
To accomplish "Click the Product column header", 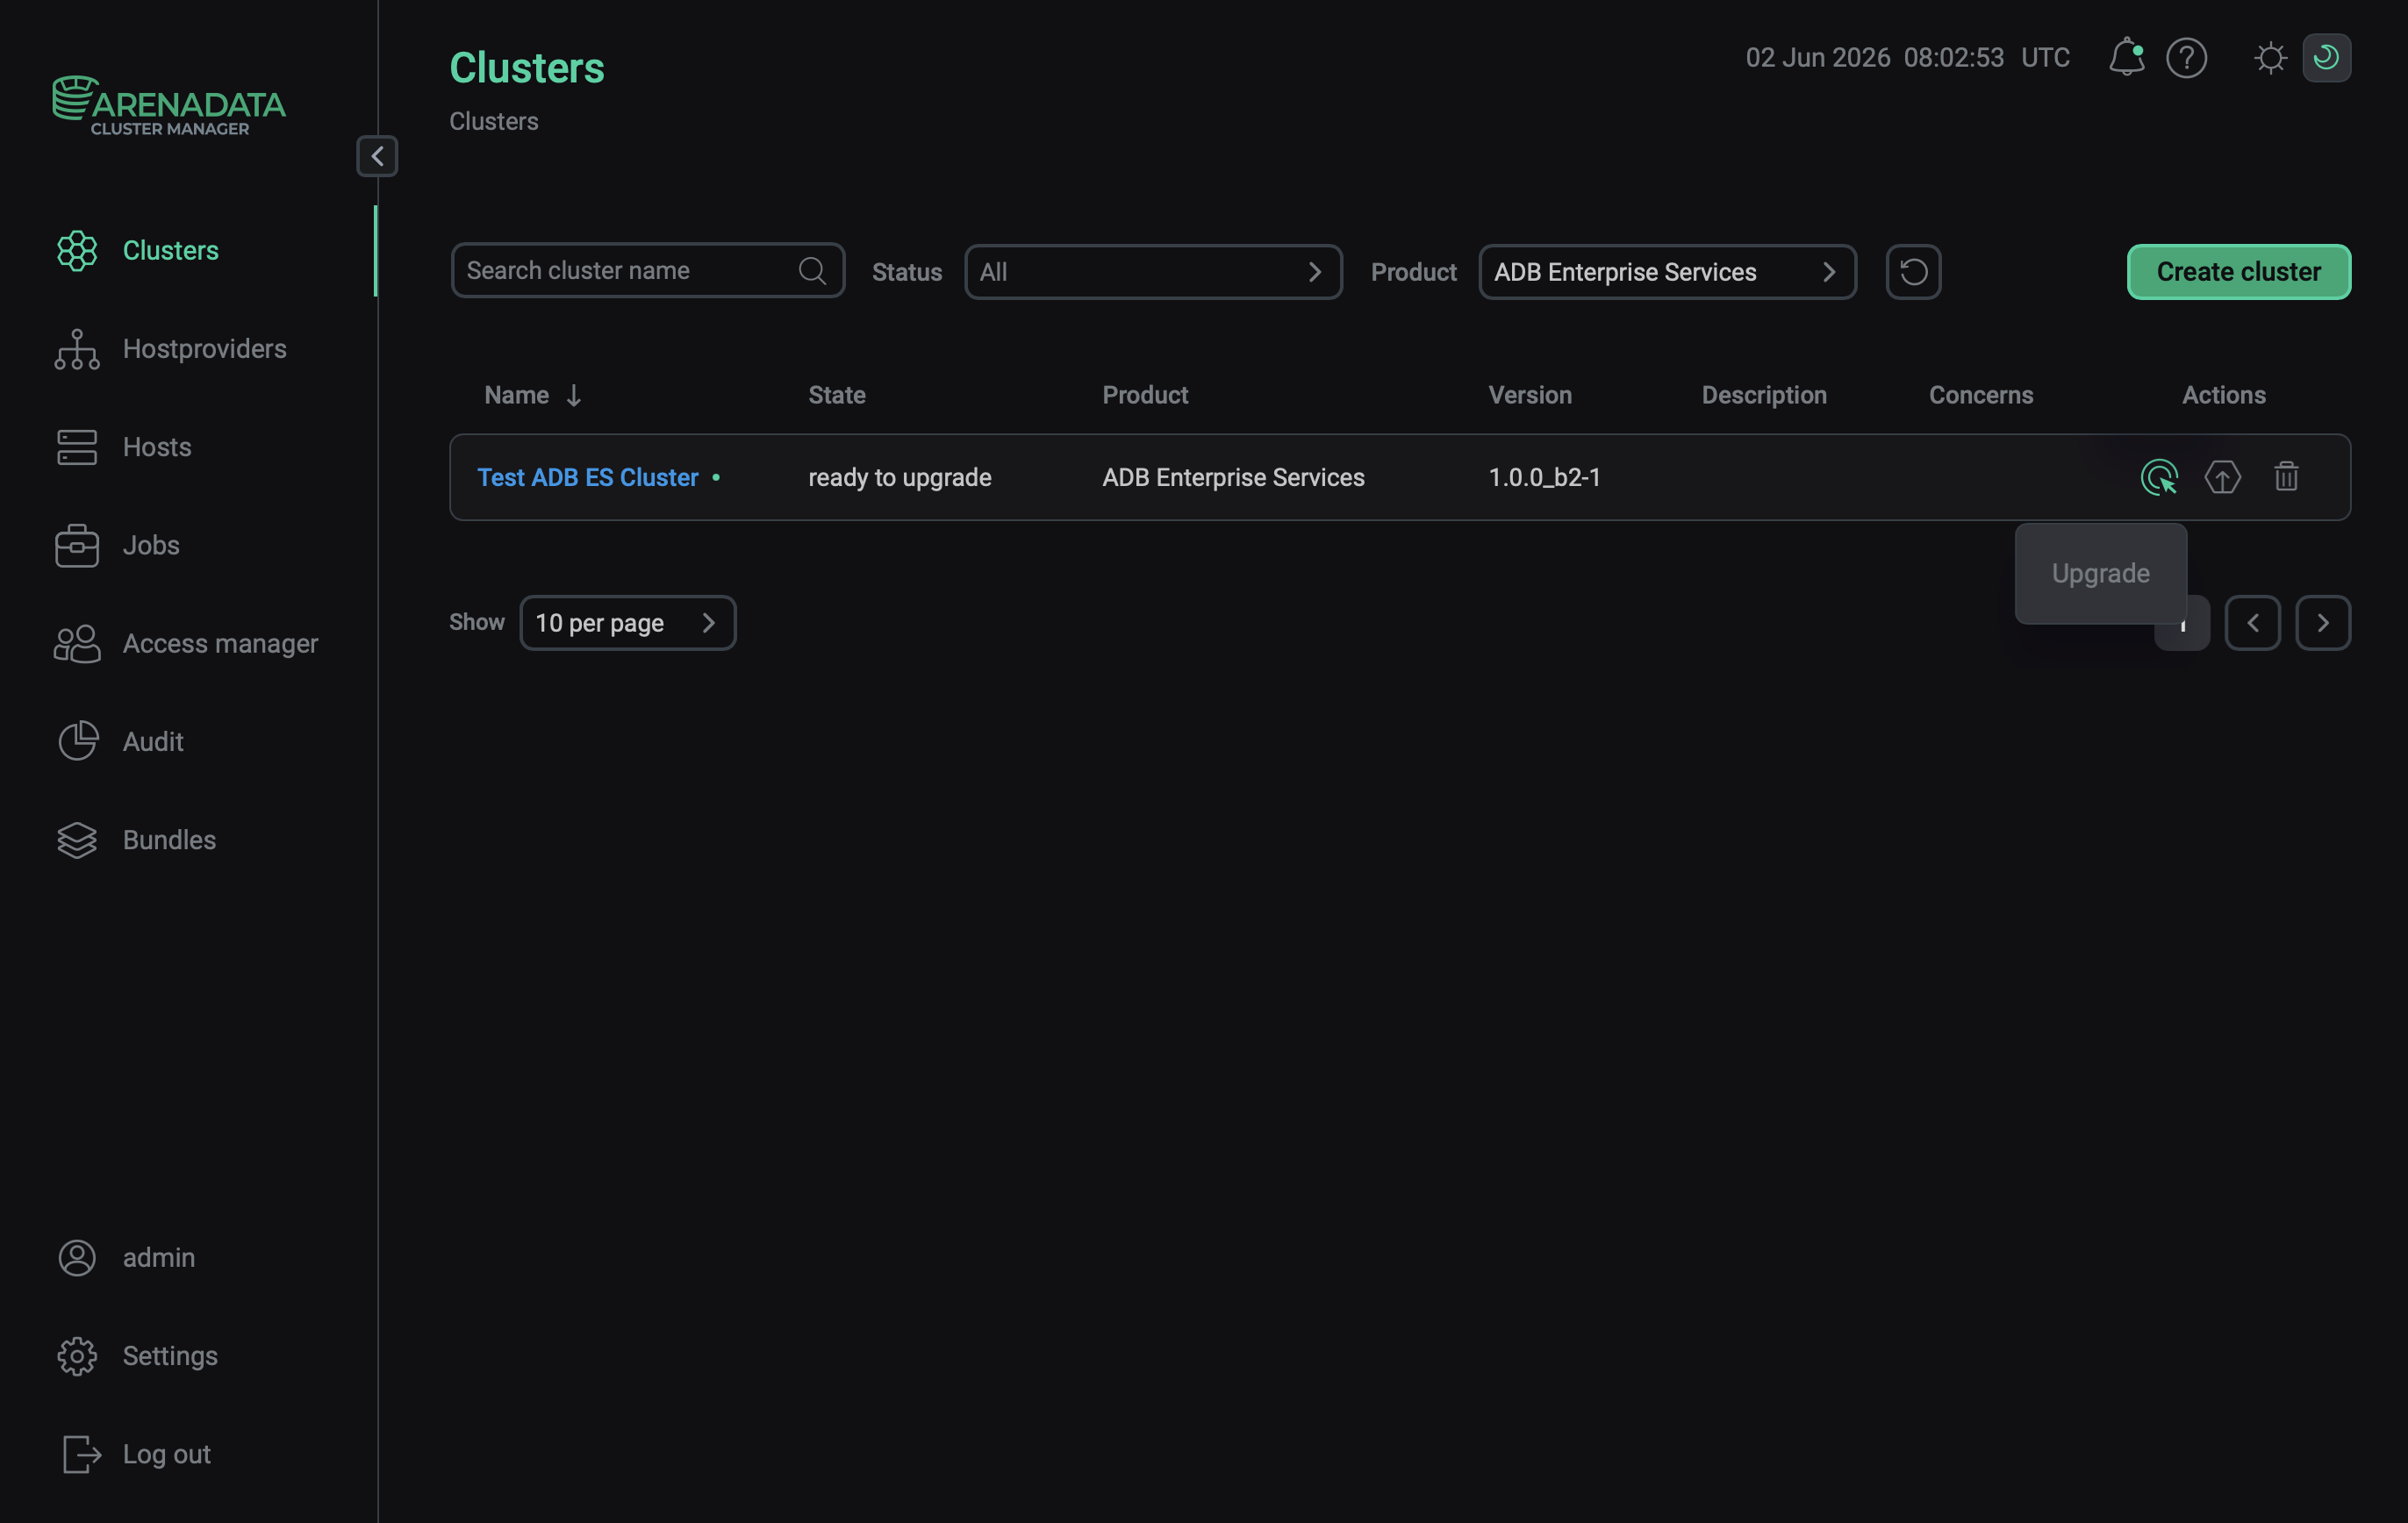I will click(x=1144, y=395).
